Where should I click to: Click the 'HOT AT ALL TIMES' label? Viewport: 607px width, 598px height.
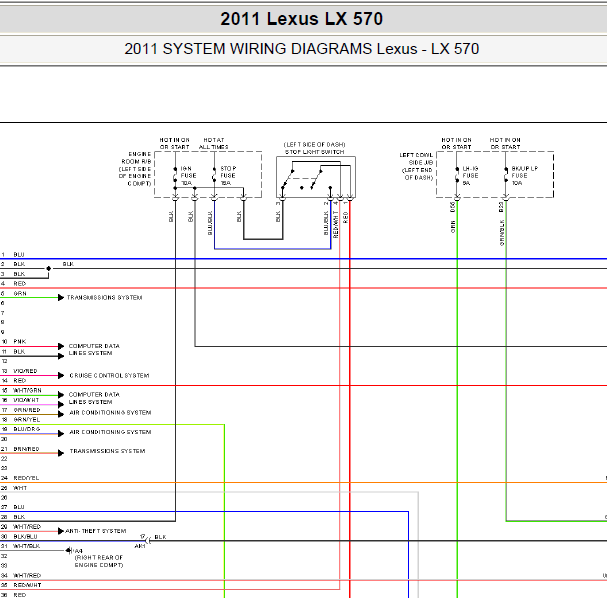[x=213, y=144]
